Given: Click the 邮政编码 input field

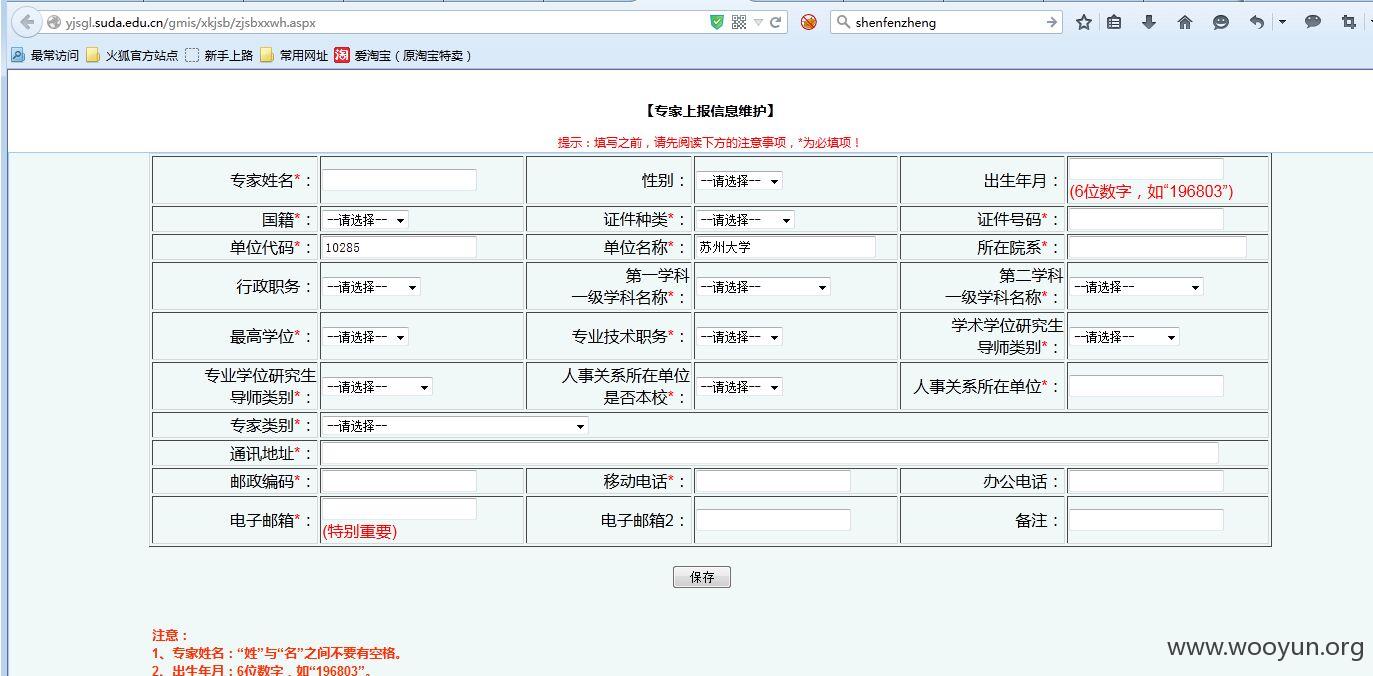Looking at the screenshot, I should pyautogui.click(x=399, y=481).
